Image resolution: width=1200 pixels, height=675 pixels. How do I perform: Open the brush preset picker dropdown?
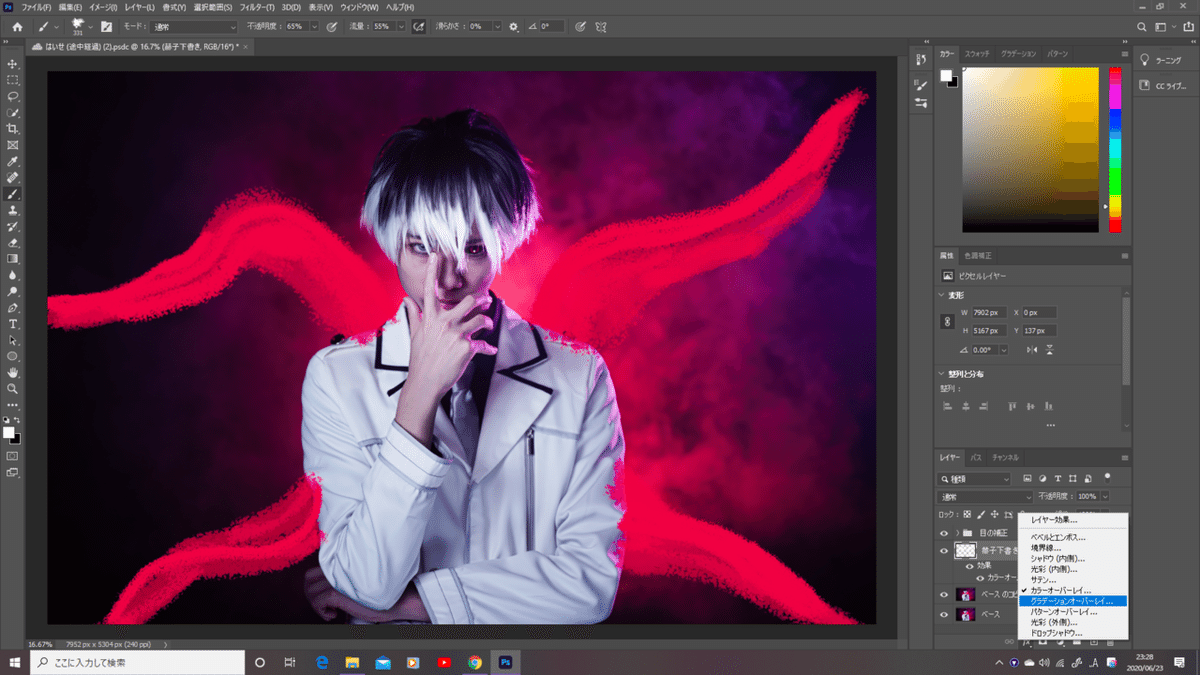(x=90, y=26)
